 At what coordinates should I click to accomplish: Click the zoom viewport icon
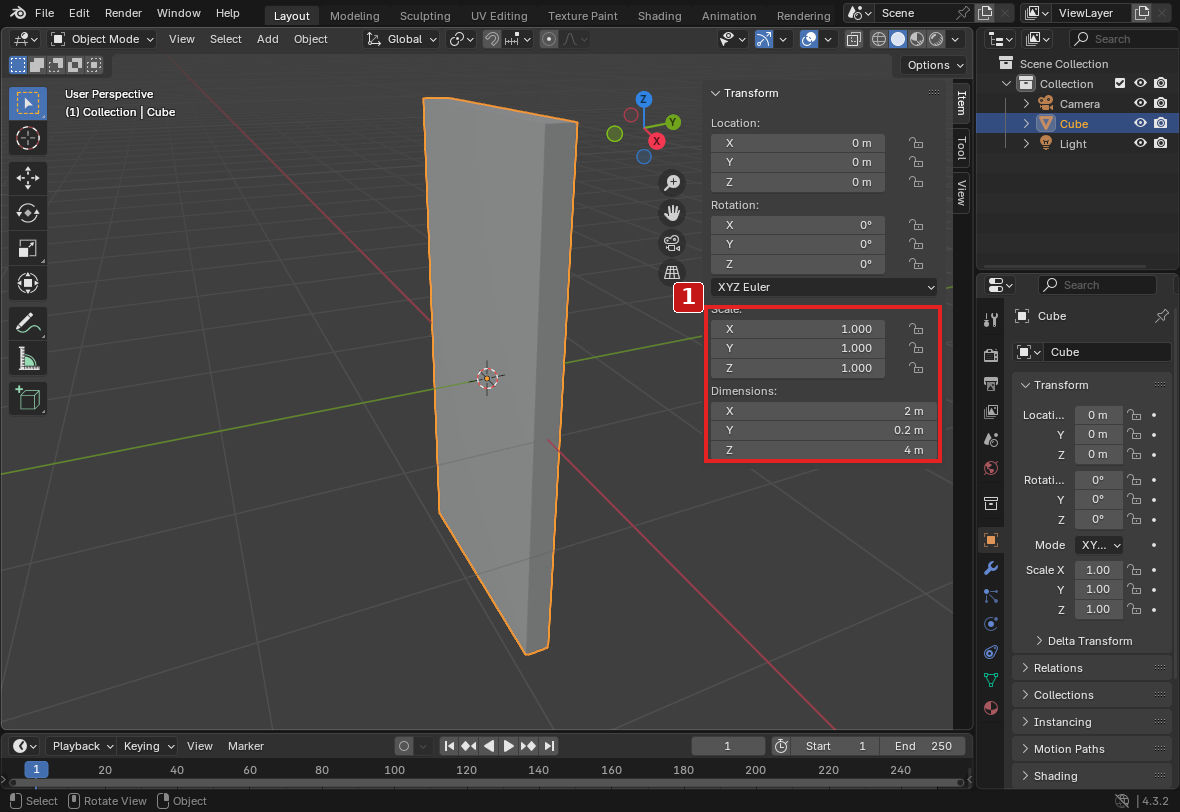point(671,183)
